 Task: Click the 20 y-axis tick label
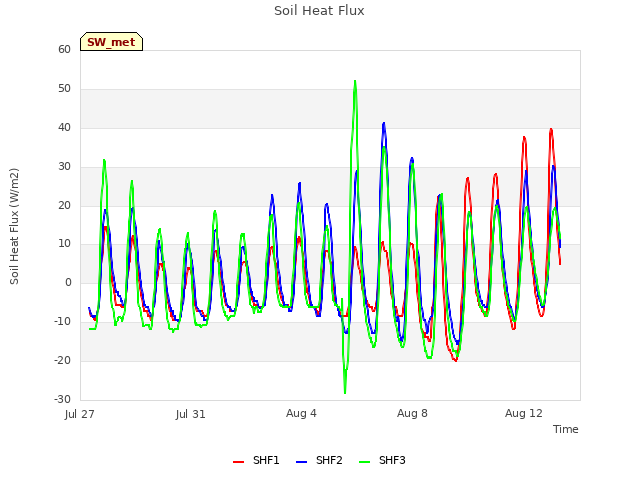64,205
